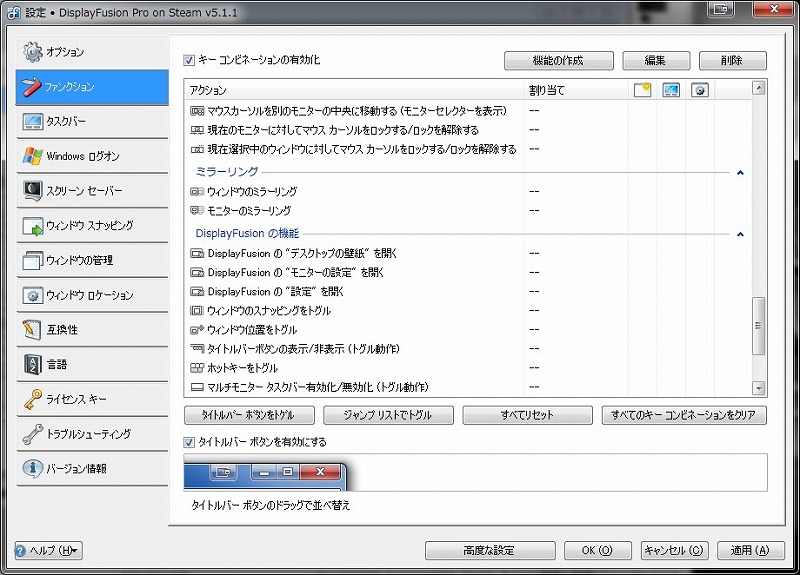Viewport: 800px width, 575px height.
Task: Select DisplayFusion の "設定" を開く row
Action: (467, 292)
